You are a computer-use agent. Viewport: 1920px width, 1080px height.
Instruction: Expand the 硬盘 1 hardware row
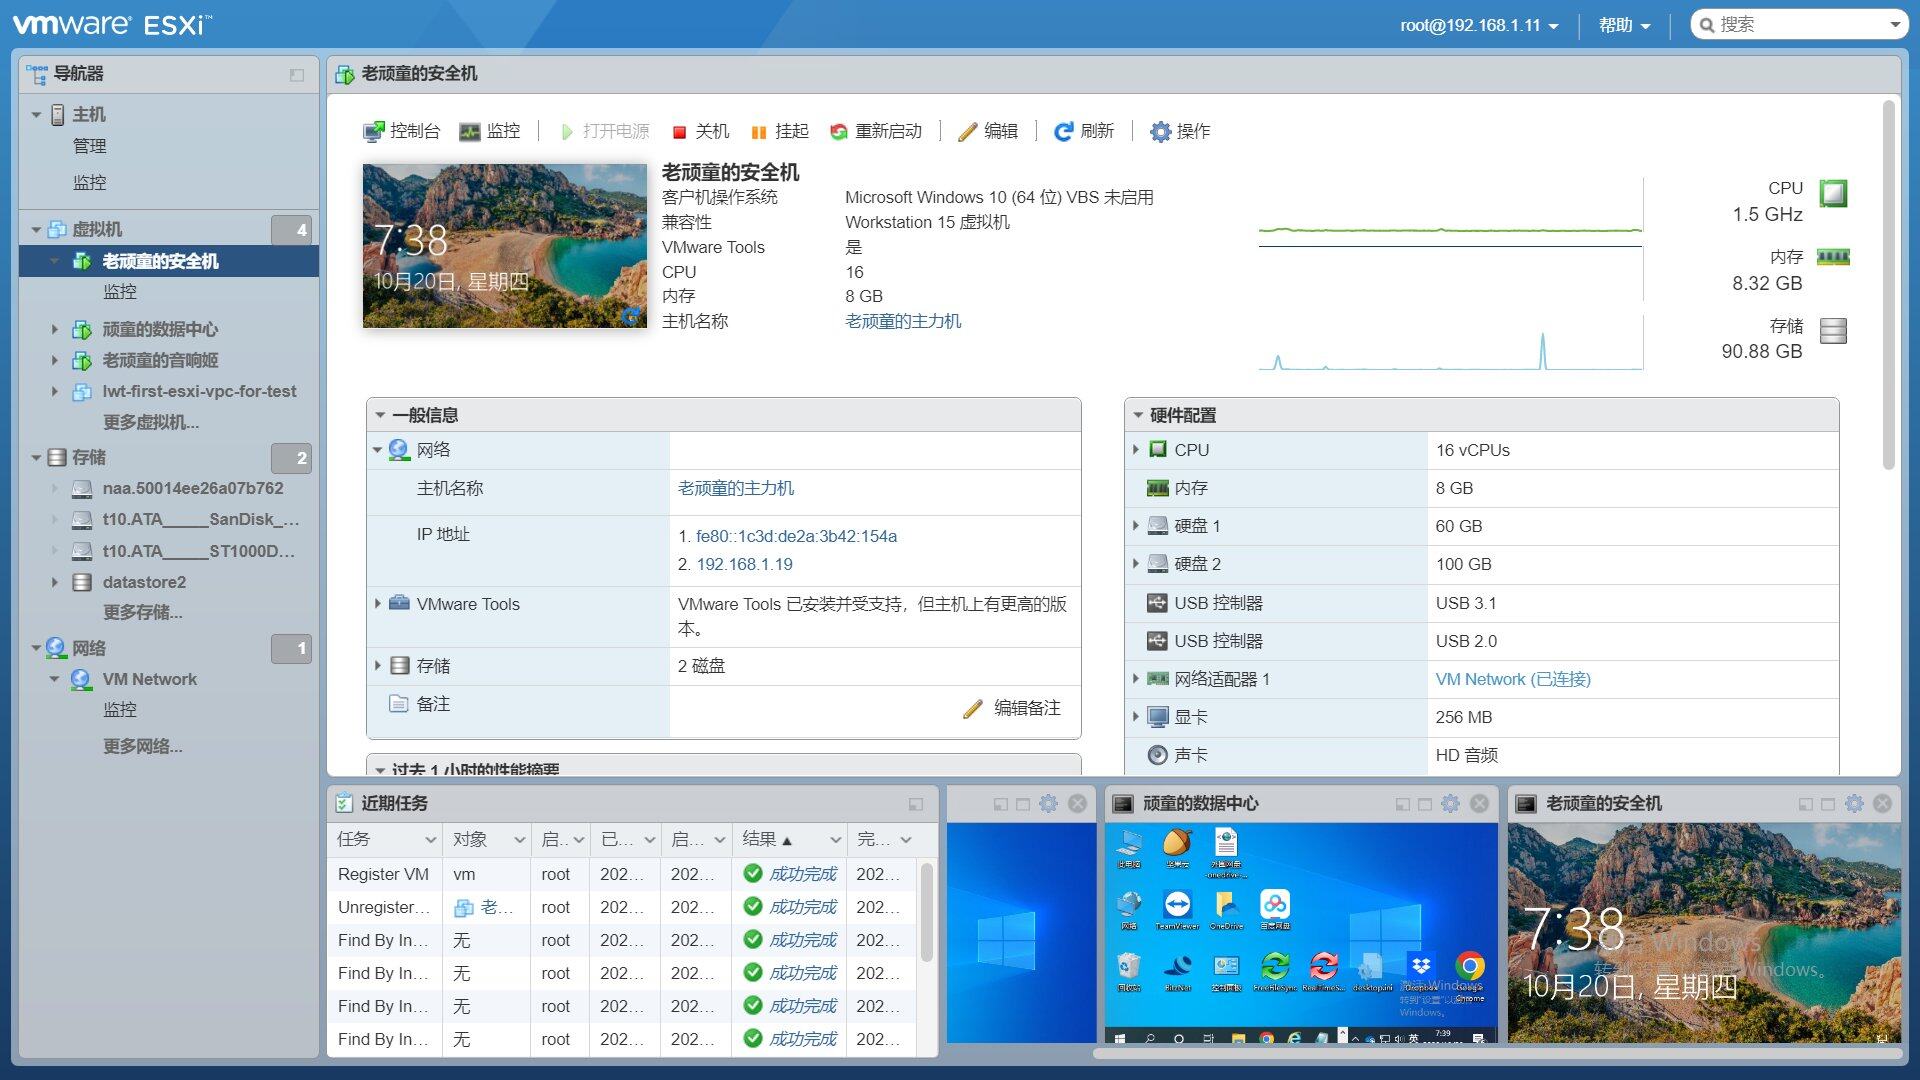click(1136, 526)
